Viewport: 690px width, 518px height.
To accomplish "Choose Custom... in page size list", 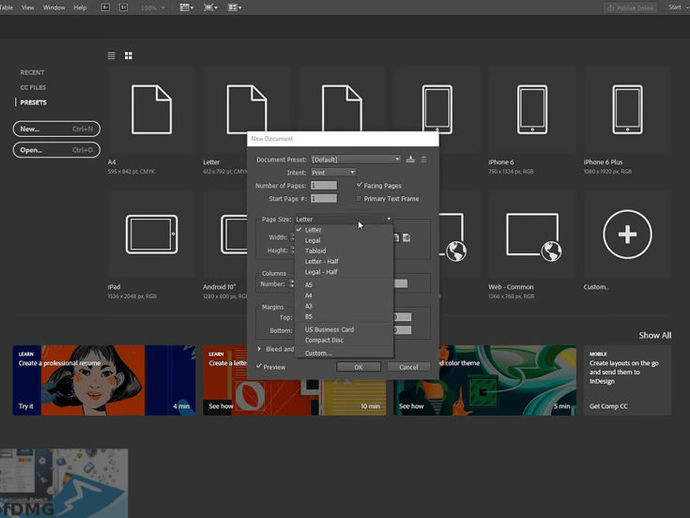I will coord(344,353).
